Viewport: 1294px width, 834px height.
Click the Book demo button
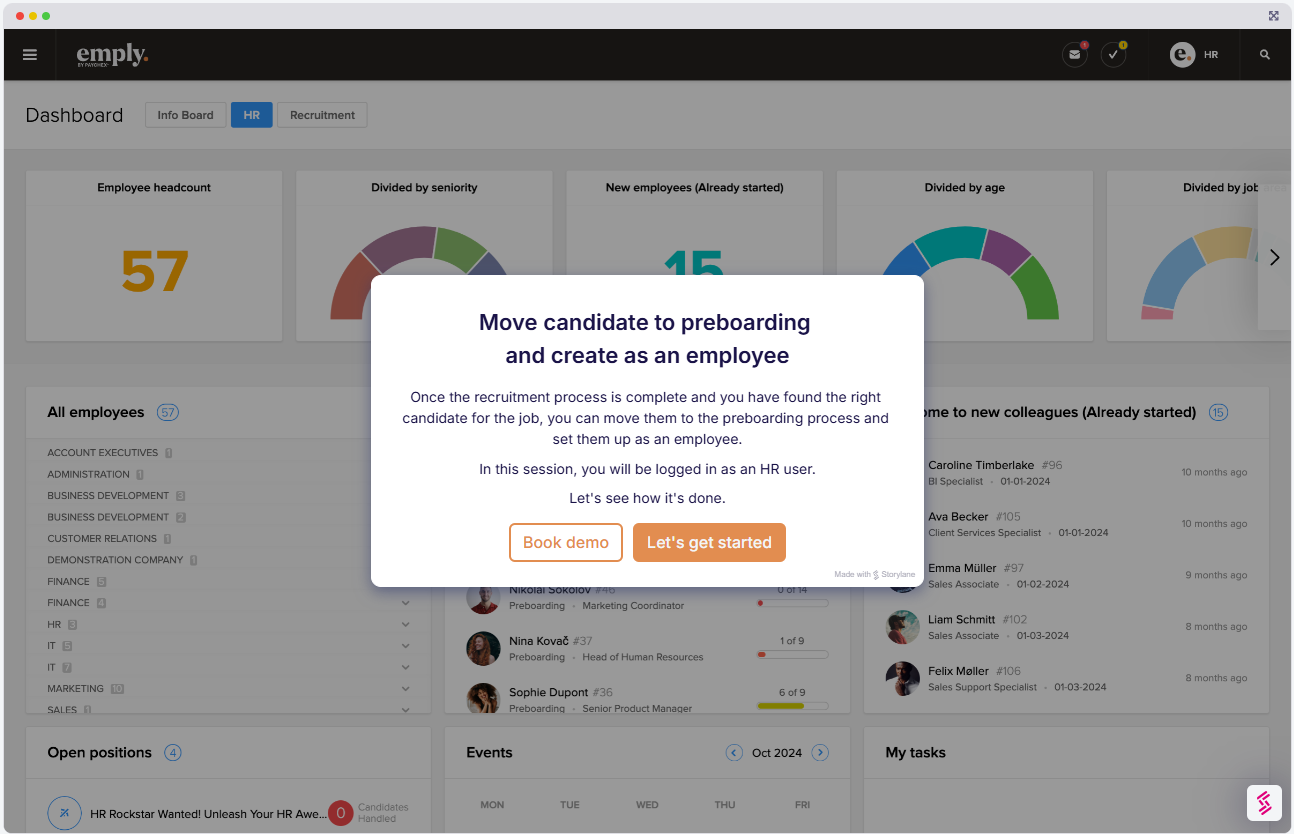pyautogui.click(x=566, y=542)
